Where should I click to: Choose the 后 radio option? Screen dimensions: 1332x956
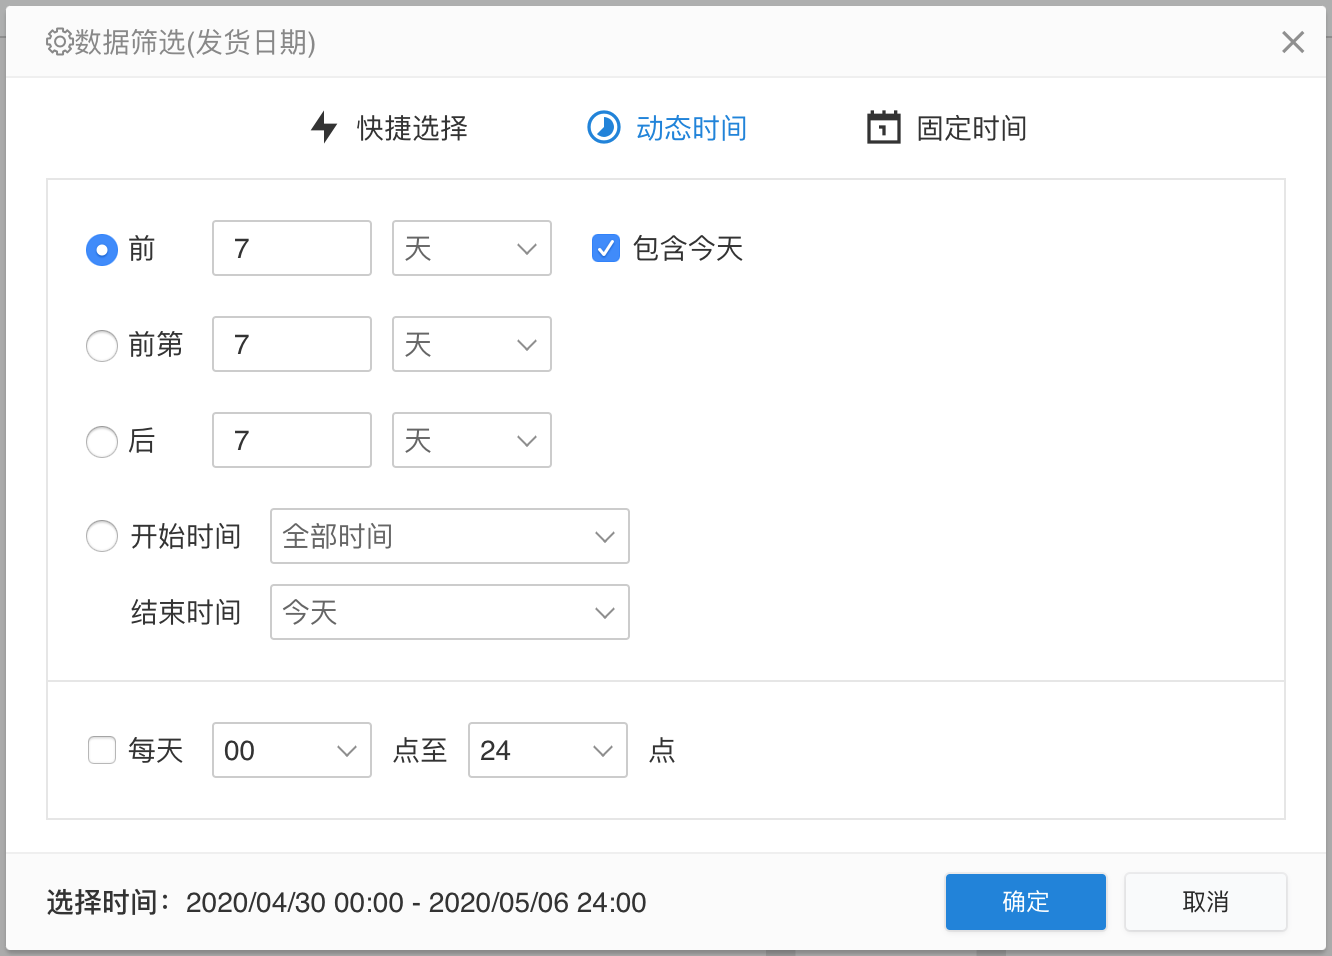pos(102,441)
